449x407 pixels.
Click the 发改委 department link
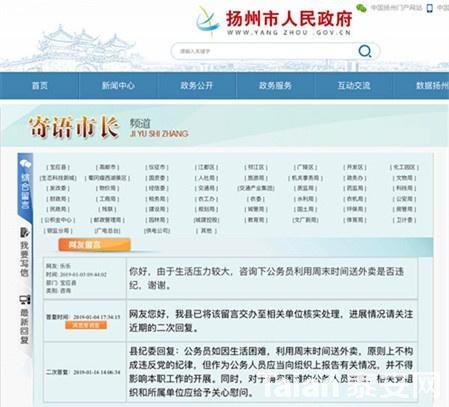[58, 188]
